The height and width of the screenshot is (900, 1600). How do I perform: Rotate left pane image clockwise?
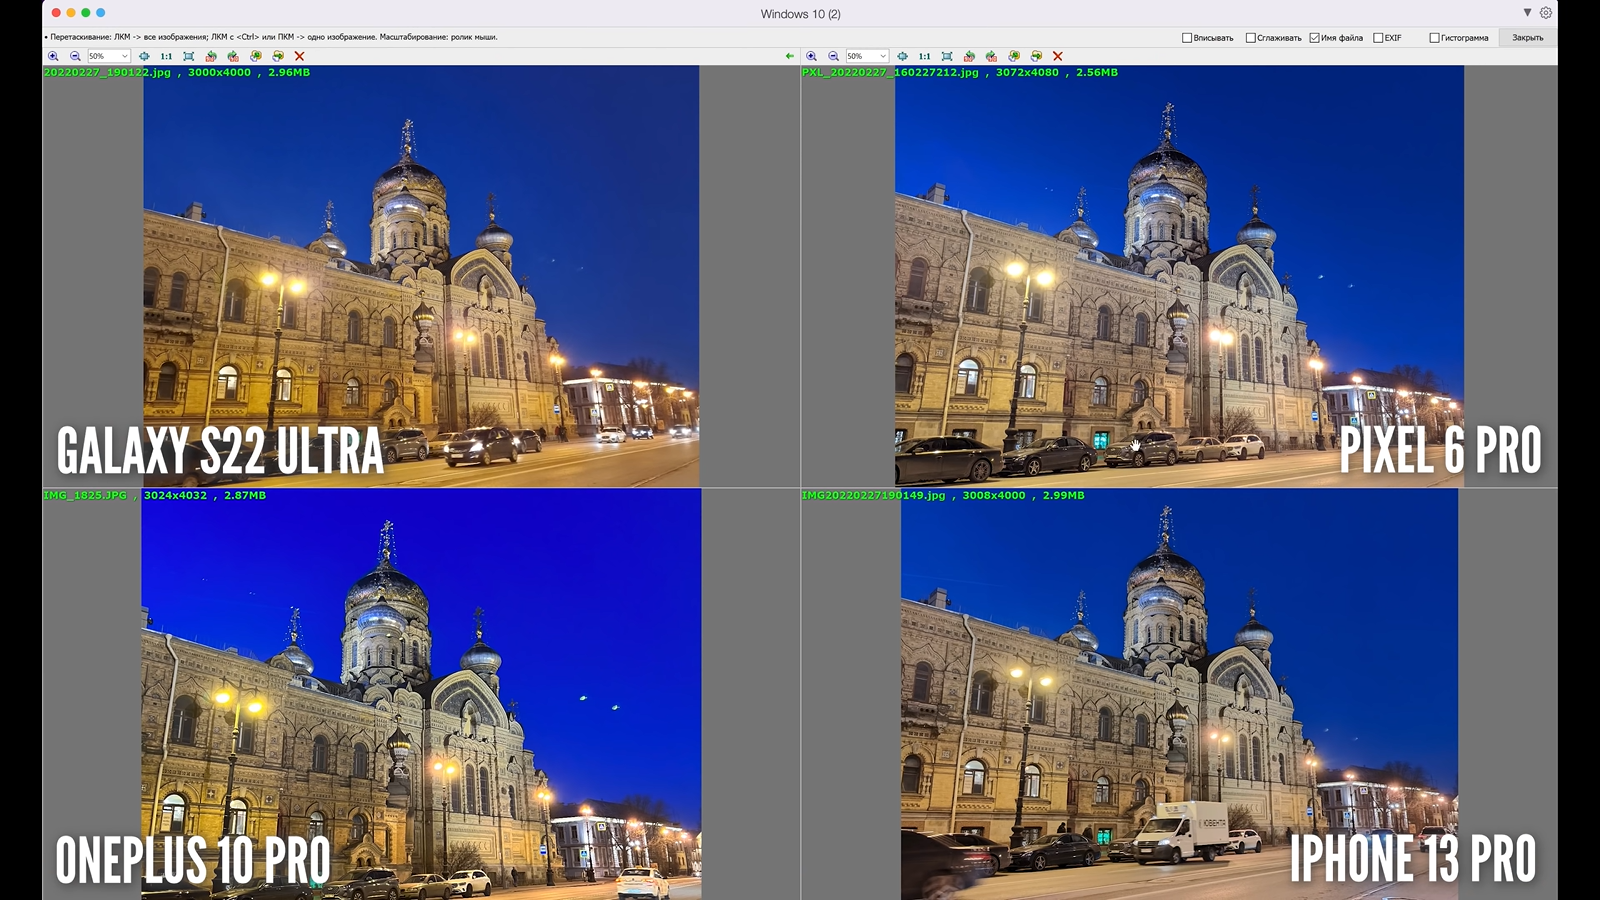pos(233,56)
